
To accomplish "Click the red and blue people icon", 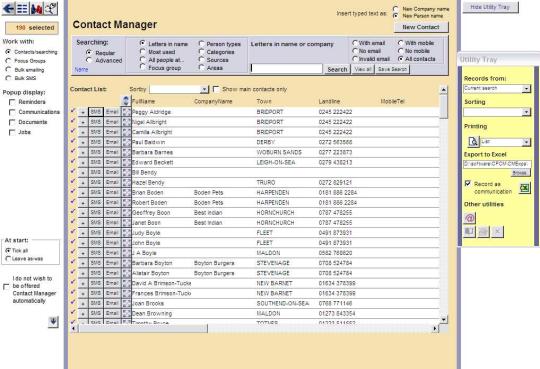I will point(37,9).
